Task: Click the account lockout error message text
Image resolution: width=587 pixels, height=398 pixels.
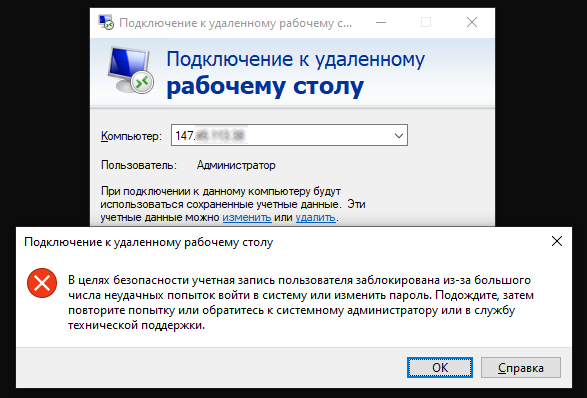Action: click(x=301, y=303)
